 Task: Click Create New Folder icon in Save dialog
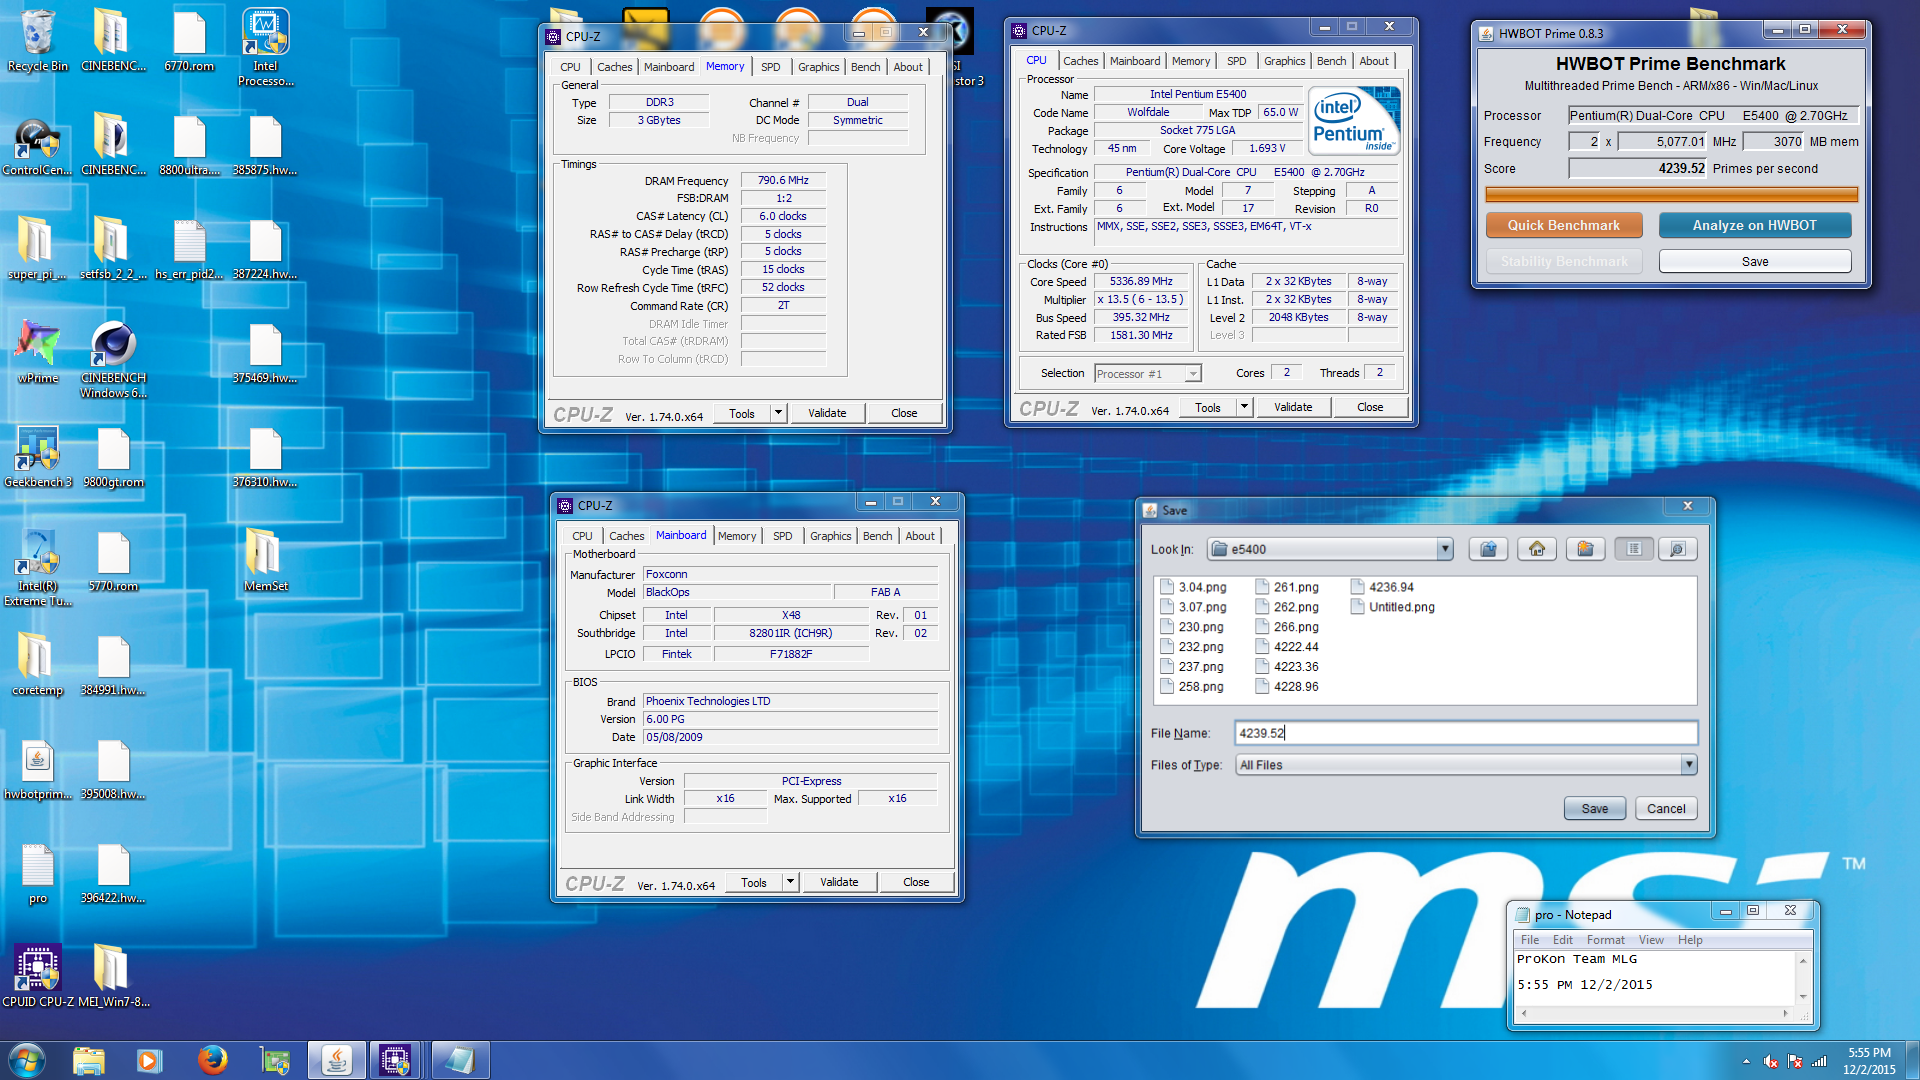coord(1585,549)
